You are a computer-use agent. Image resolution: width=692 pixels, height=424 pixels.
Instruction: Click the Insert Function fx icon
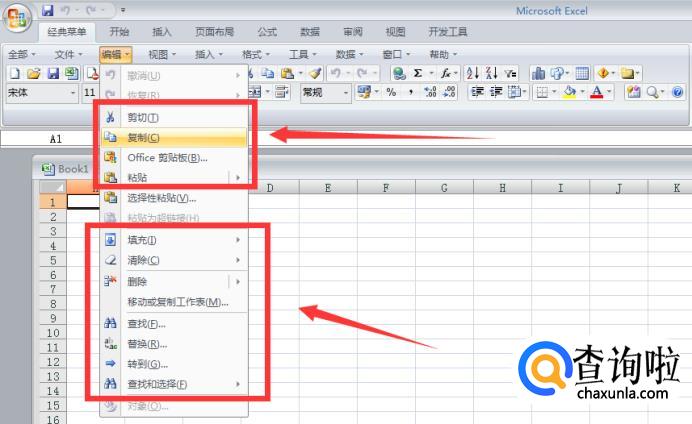[446, 73]
